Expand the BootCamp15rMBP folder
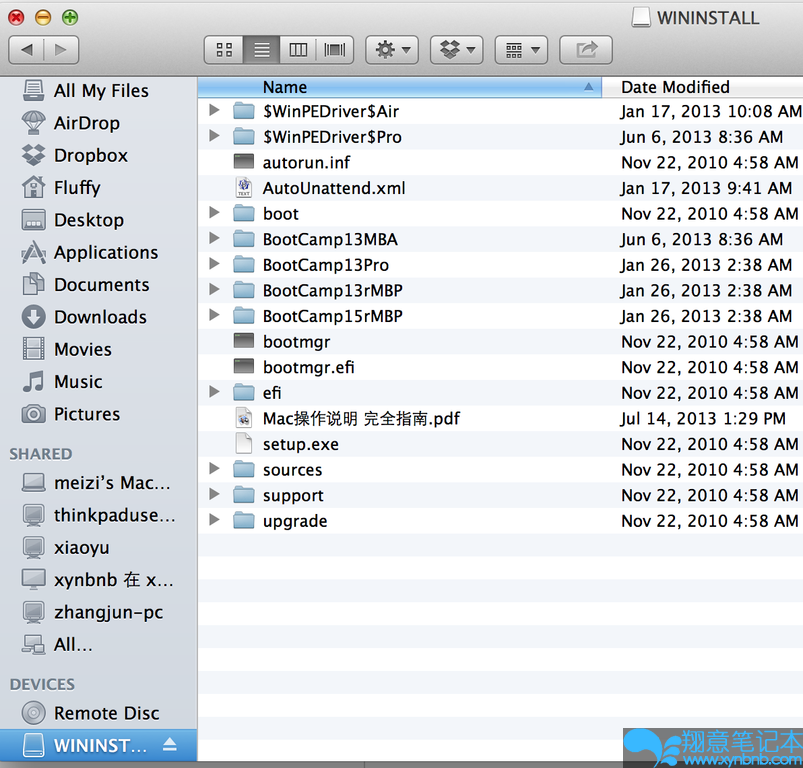Image resolution: width=803 pixels, height=768 pixels. coord(215,315)
